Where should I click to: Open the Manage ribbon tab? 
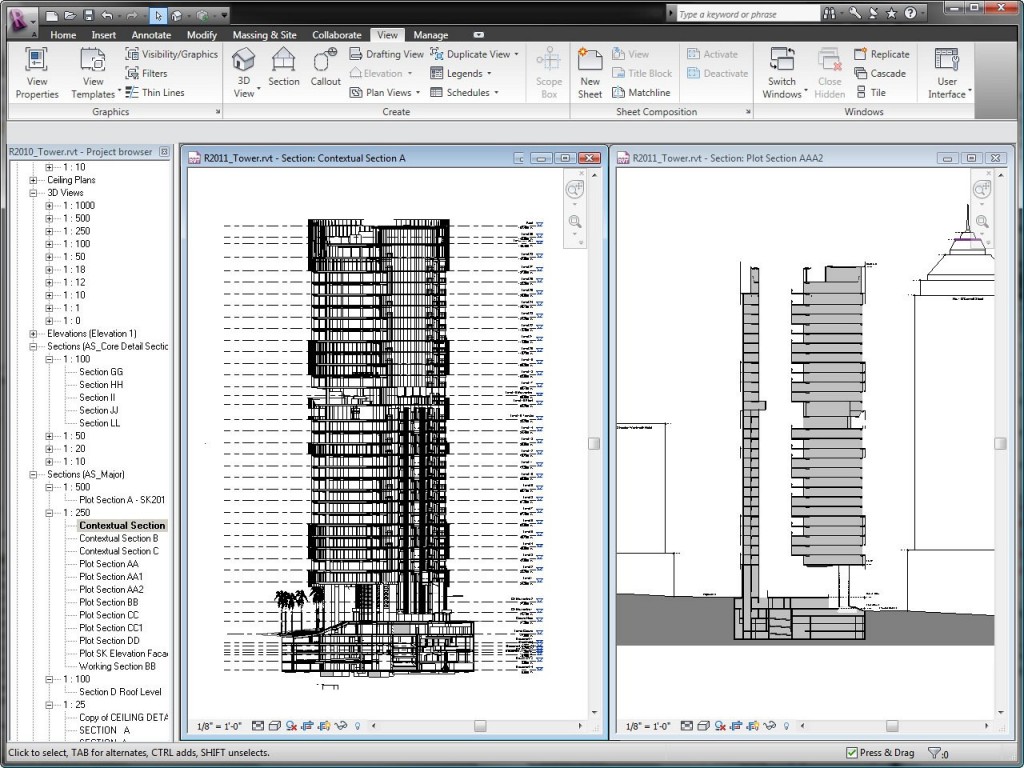coord(431,34)
